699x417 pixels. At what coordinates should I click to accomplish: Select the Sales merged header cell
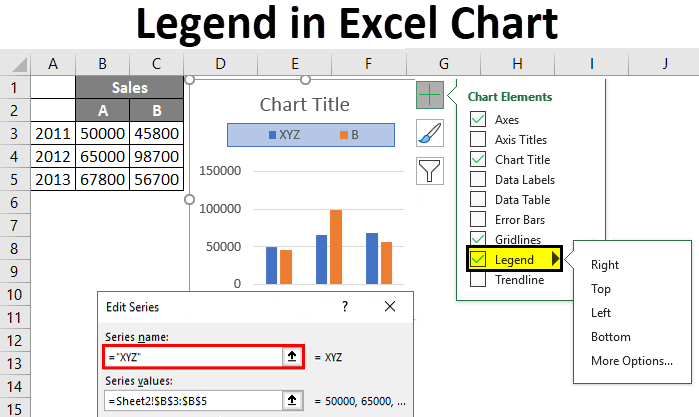click(x=130, y=87)
